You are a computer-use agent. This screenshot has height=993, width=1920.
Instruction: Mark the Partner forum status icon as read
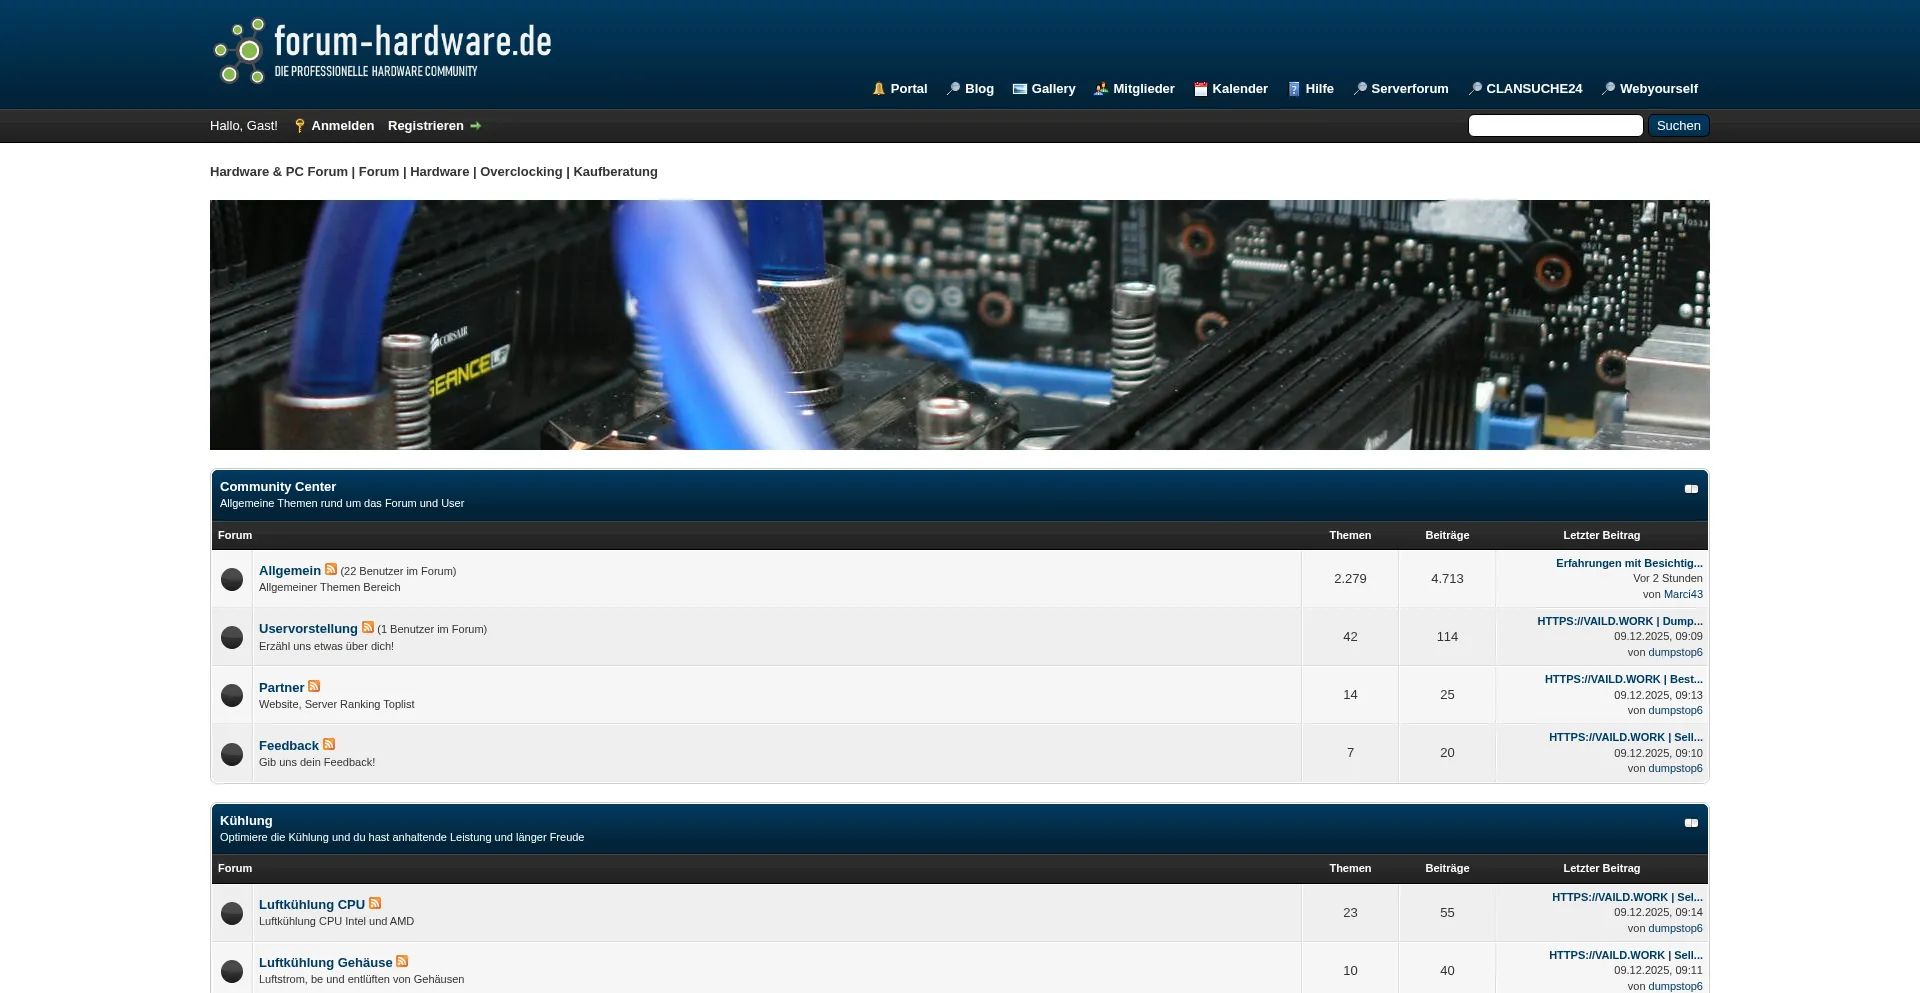click(x=231, y=695)
